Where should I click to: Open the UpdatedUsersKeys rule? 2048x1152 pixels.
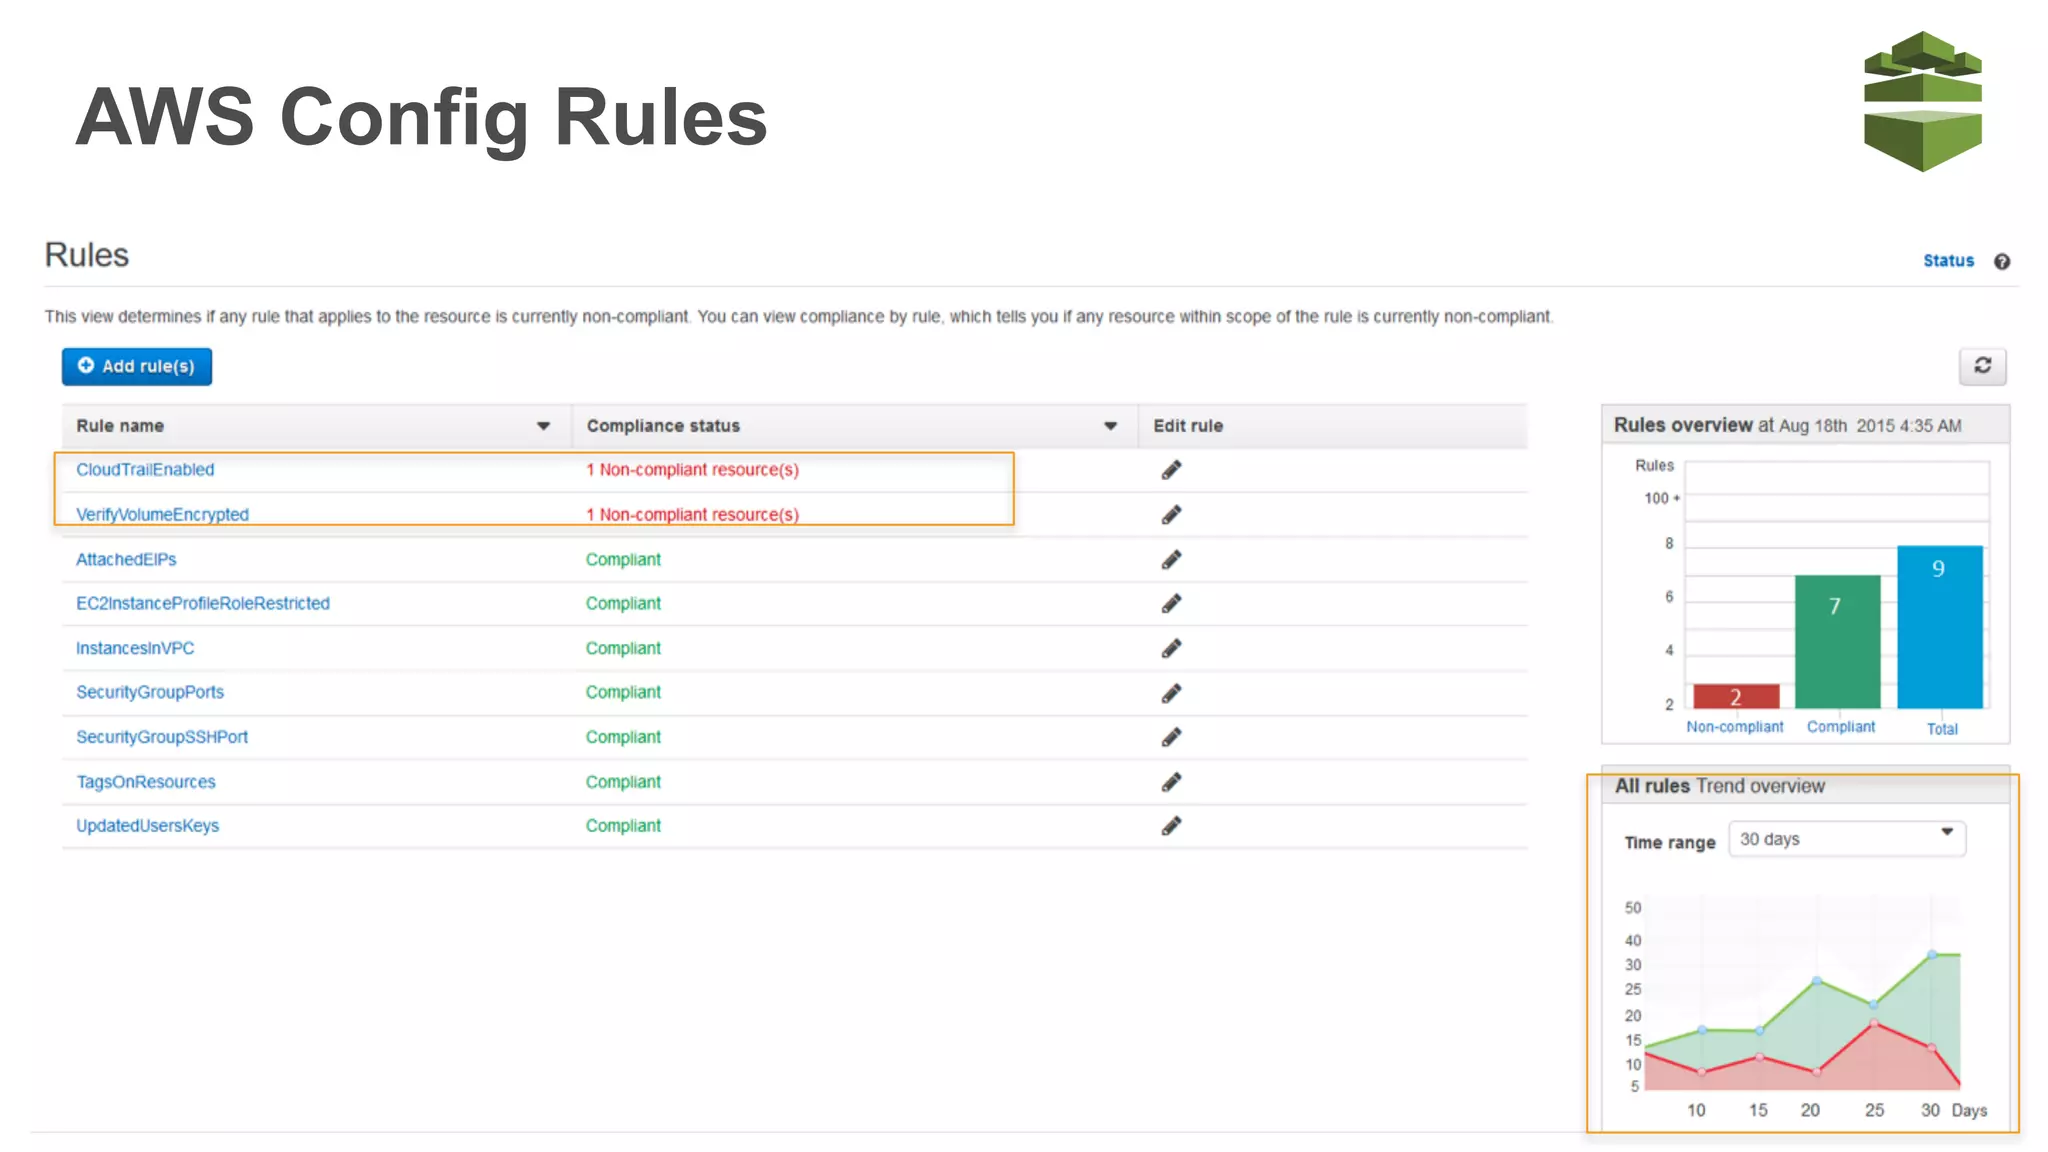[x=147, y=826]
